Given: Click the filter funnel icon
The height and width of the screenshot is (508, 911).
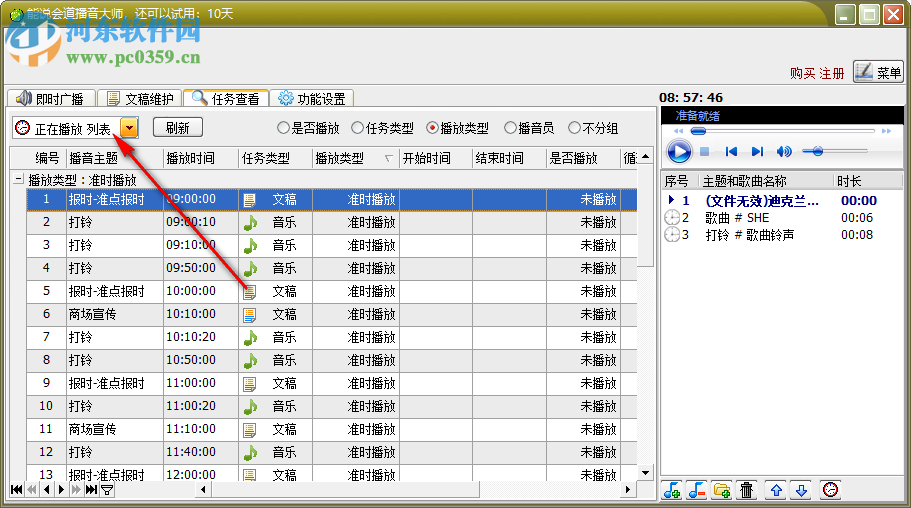Looking at the screenshot, I should click(107, 490).
